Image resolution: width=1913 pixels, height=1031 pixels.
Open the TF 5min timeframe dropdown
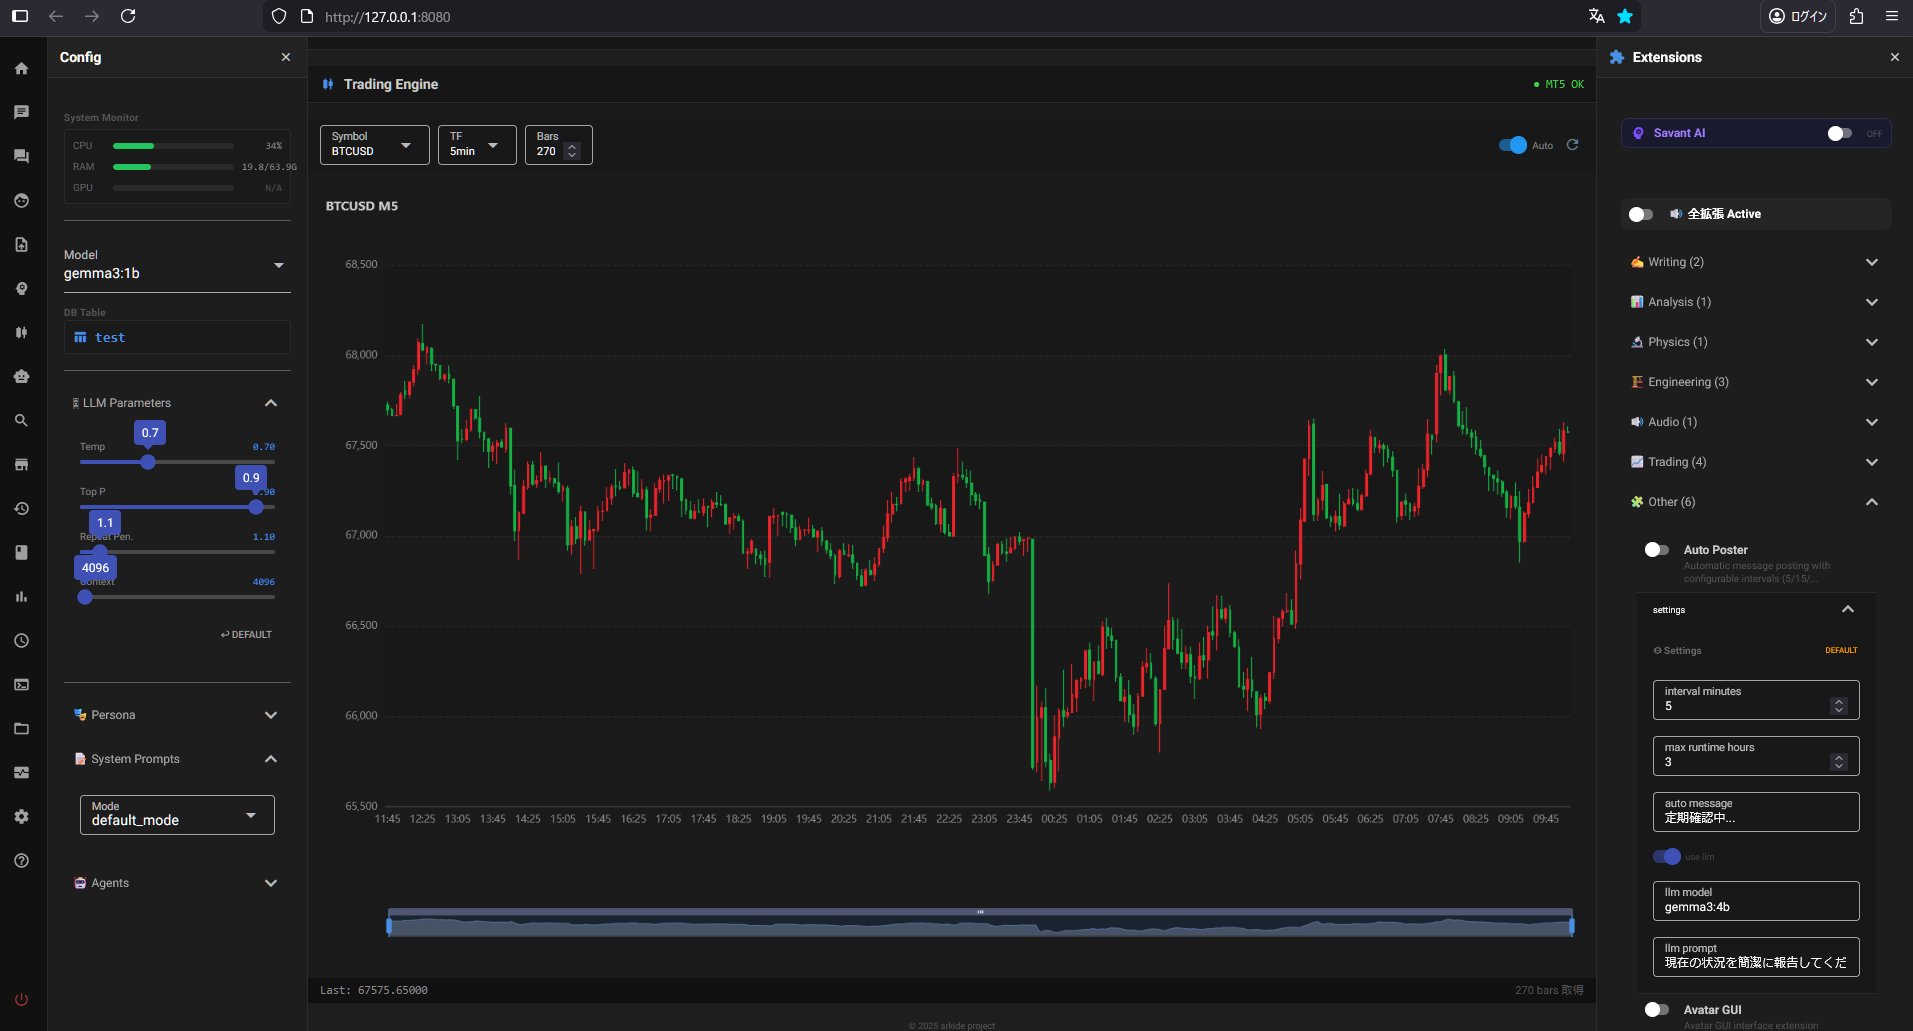pyautogui.click(x=477, y=145)
